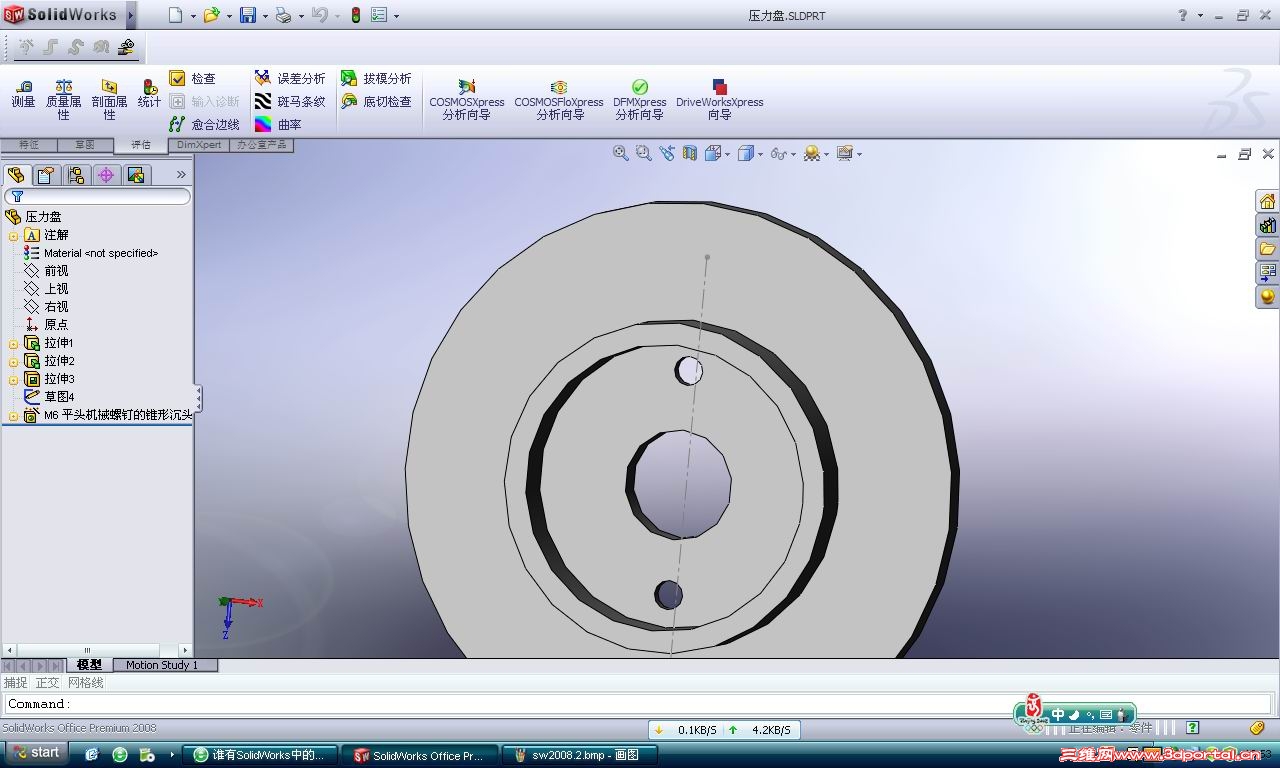Select the 模型 (Model) tab
The image size is (1280, 768).
(89, 665)
